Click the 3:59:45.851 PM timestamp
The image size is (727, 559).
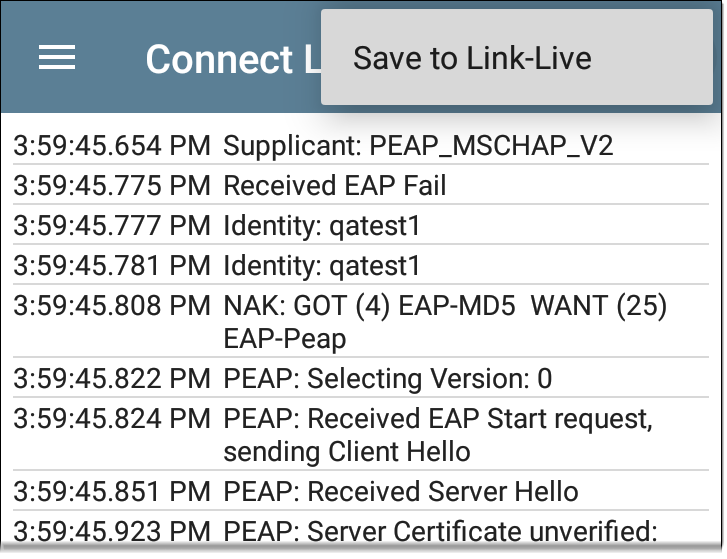(112, 491)
